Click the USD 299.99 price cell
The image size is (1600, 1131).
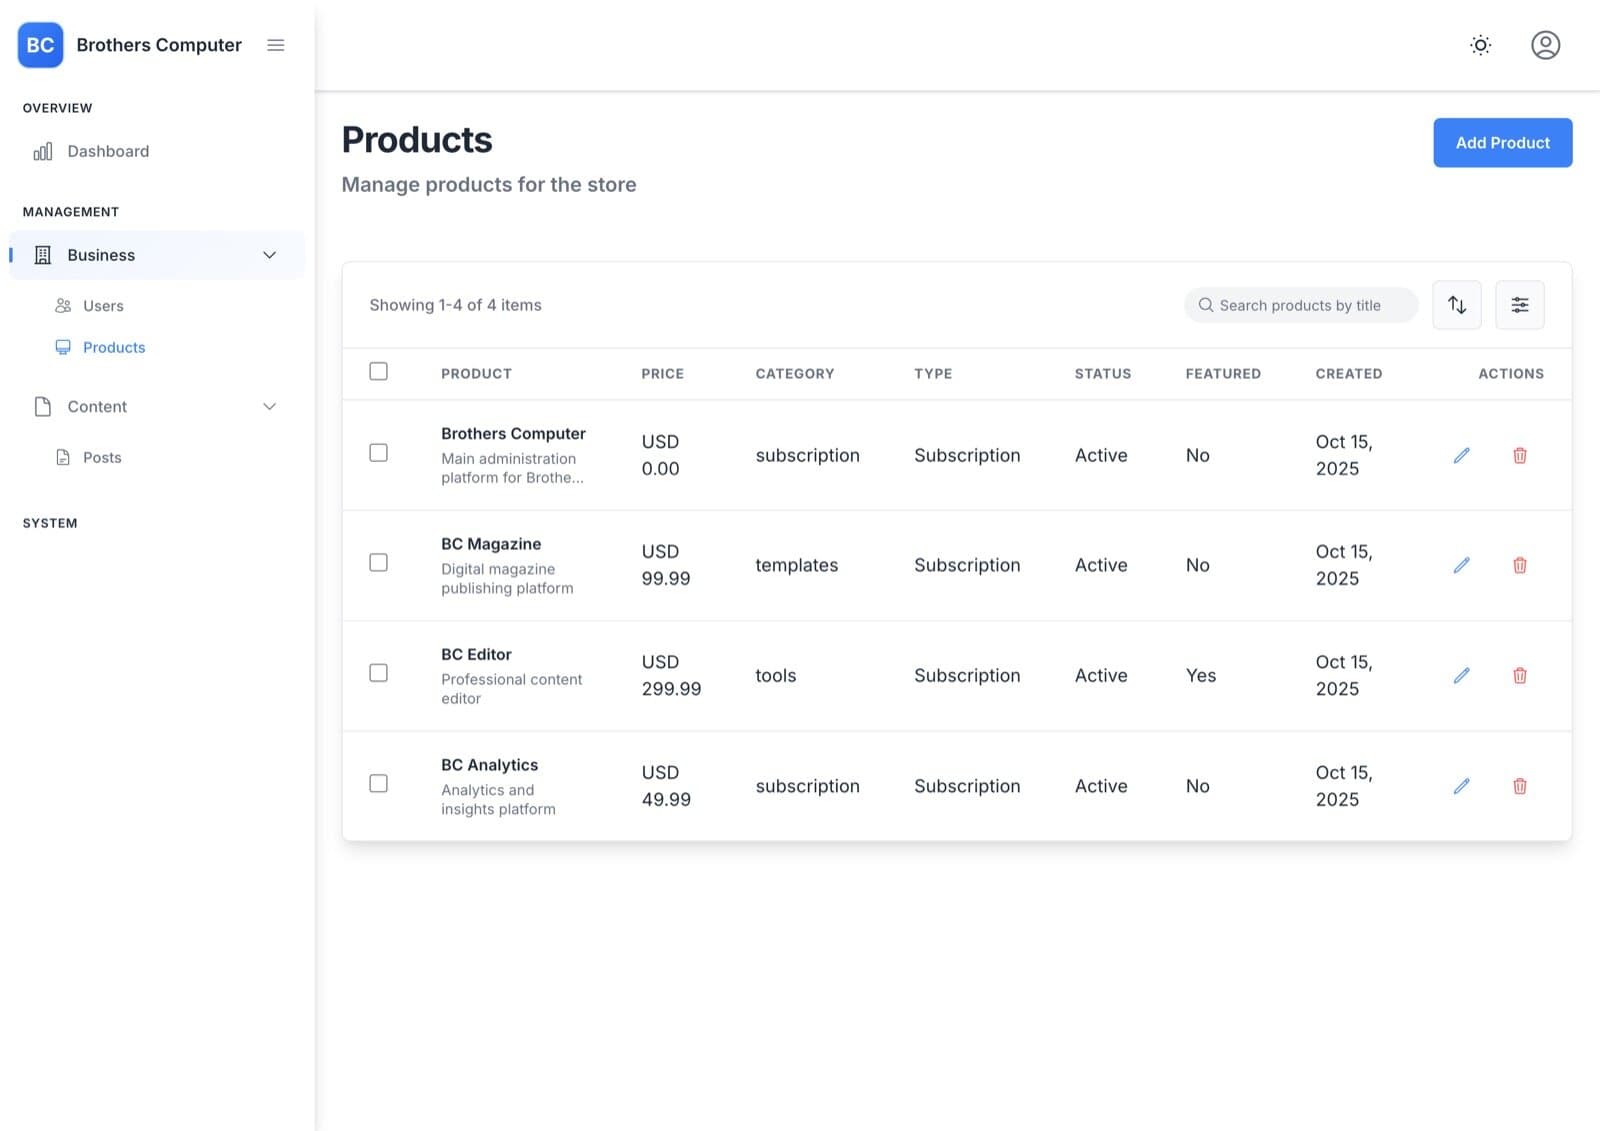671,675
